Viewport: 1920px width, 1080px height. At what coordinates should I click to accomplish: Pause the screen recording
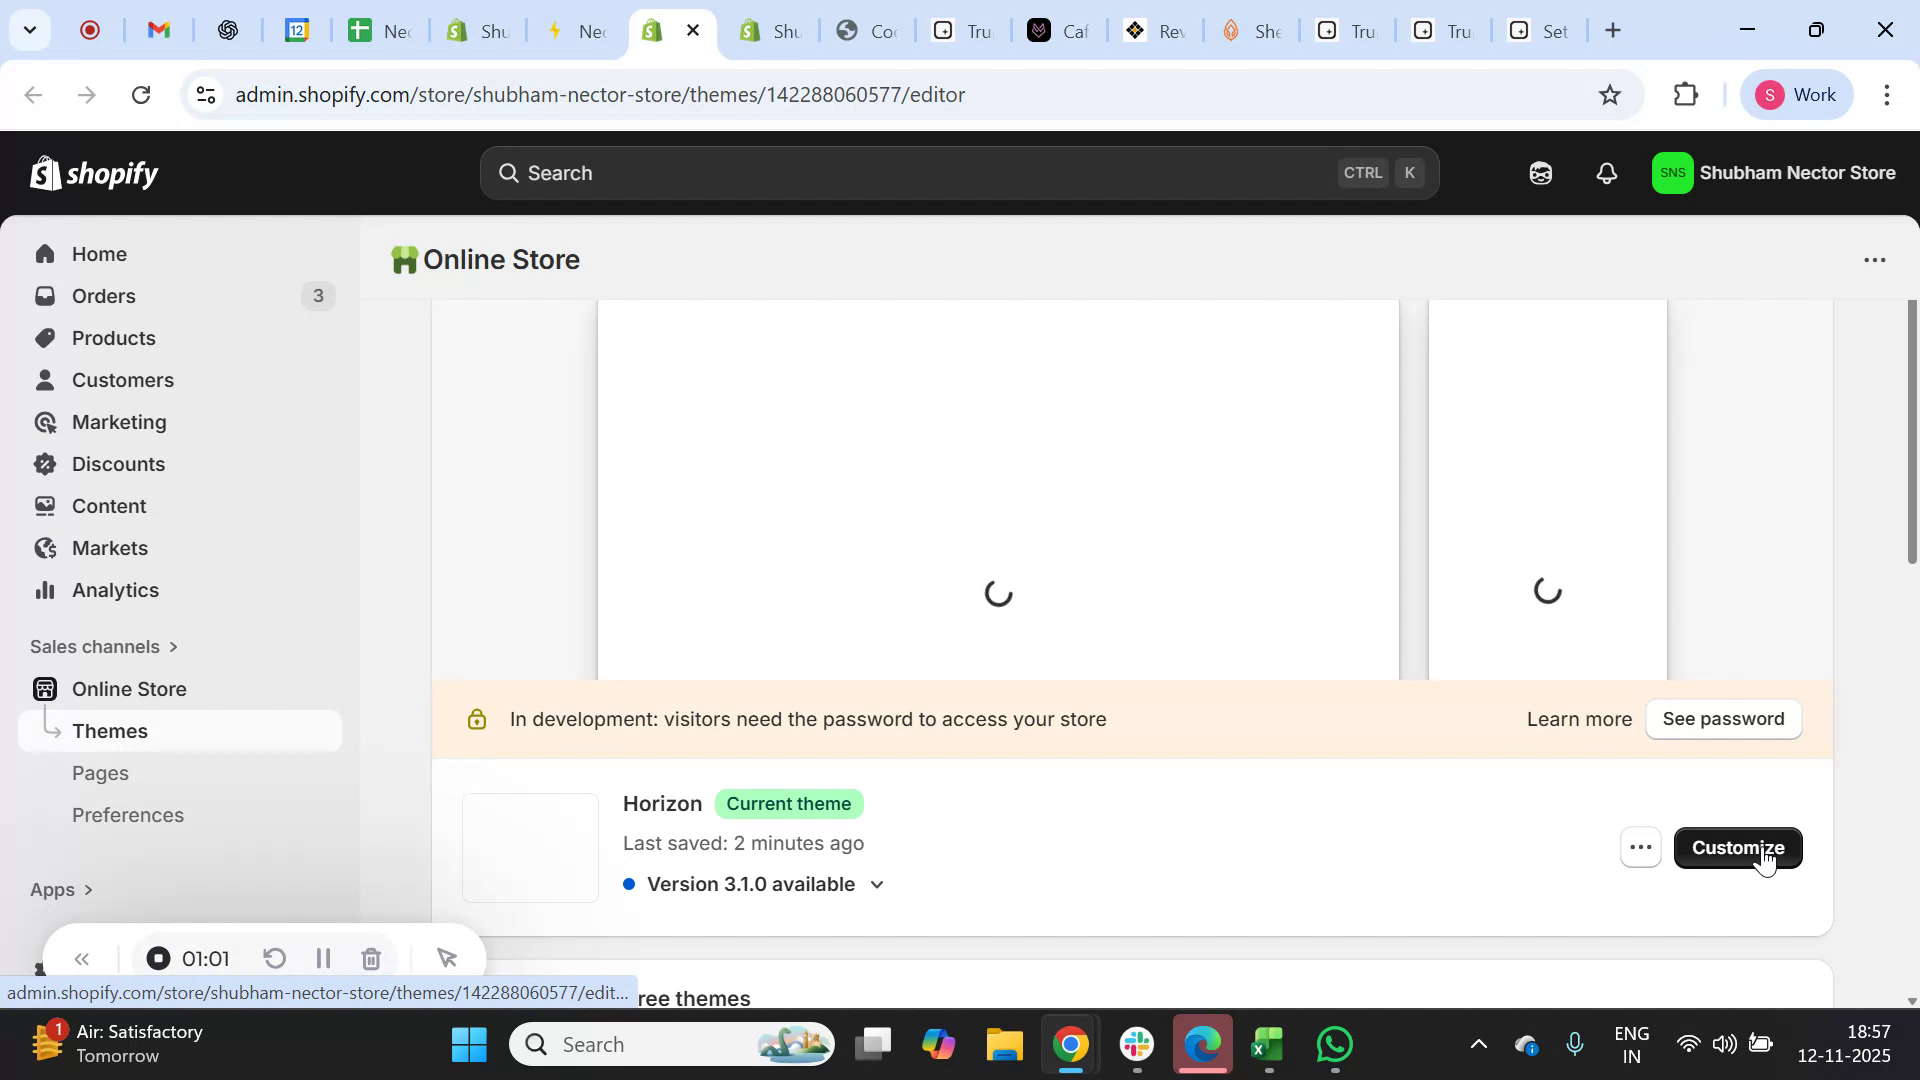[322, 958]
